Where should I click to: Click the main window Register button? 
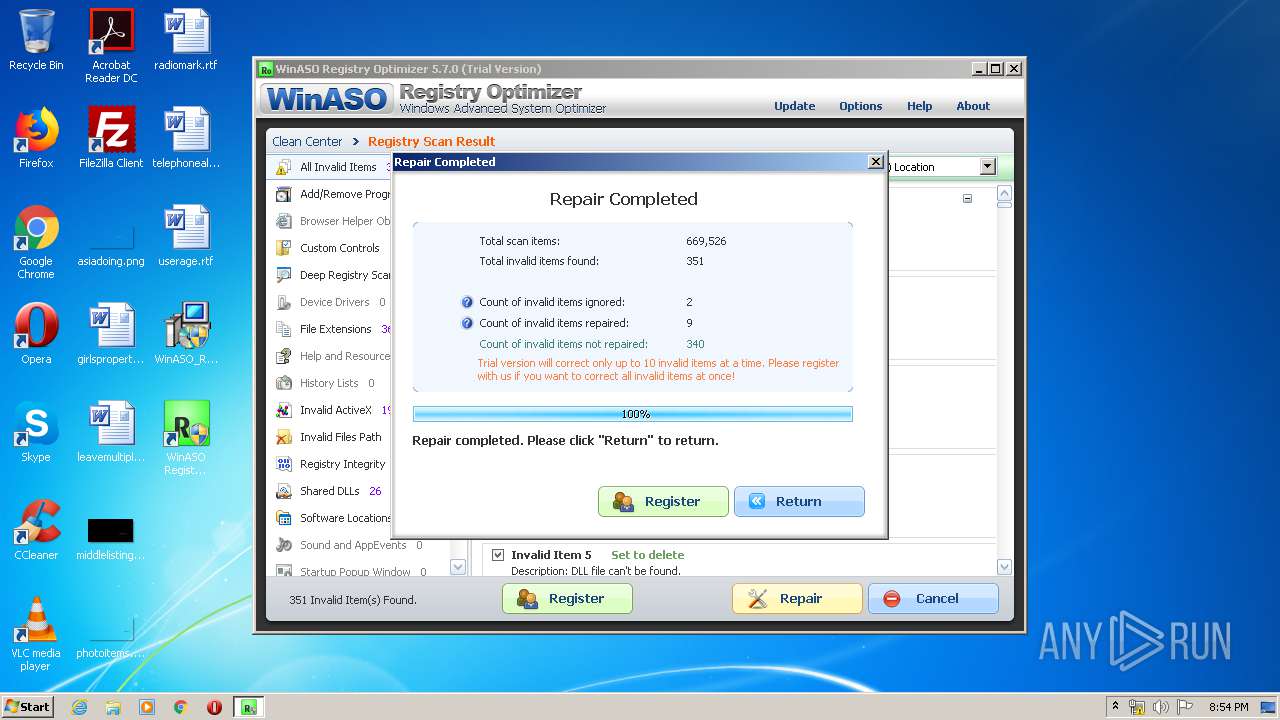tap(567, 599)
